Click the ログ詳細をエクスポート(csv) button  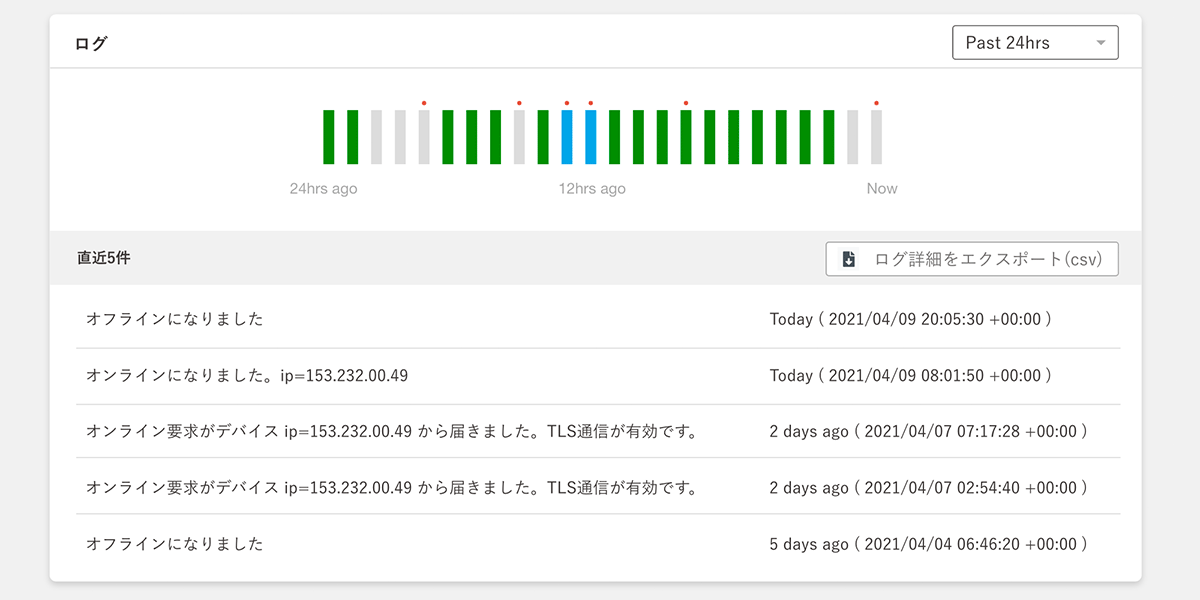coord(971,259)
